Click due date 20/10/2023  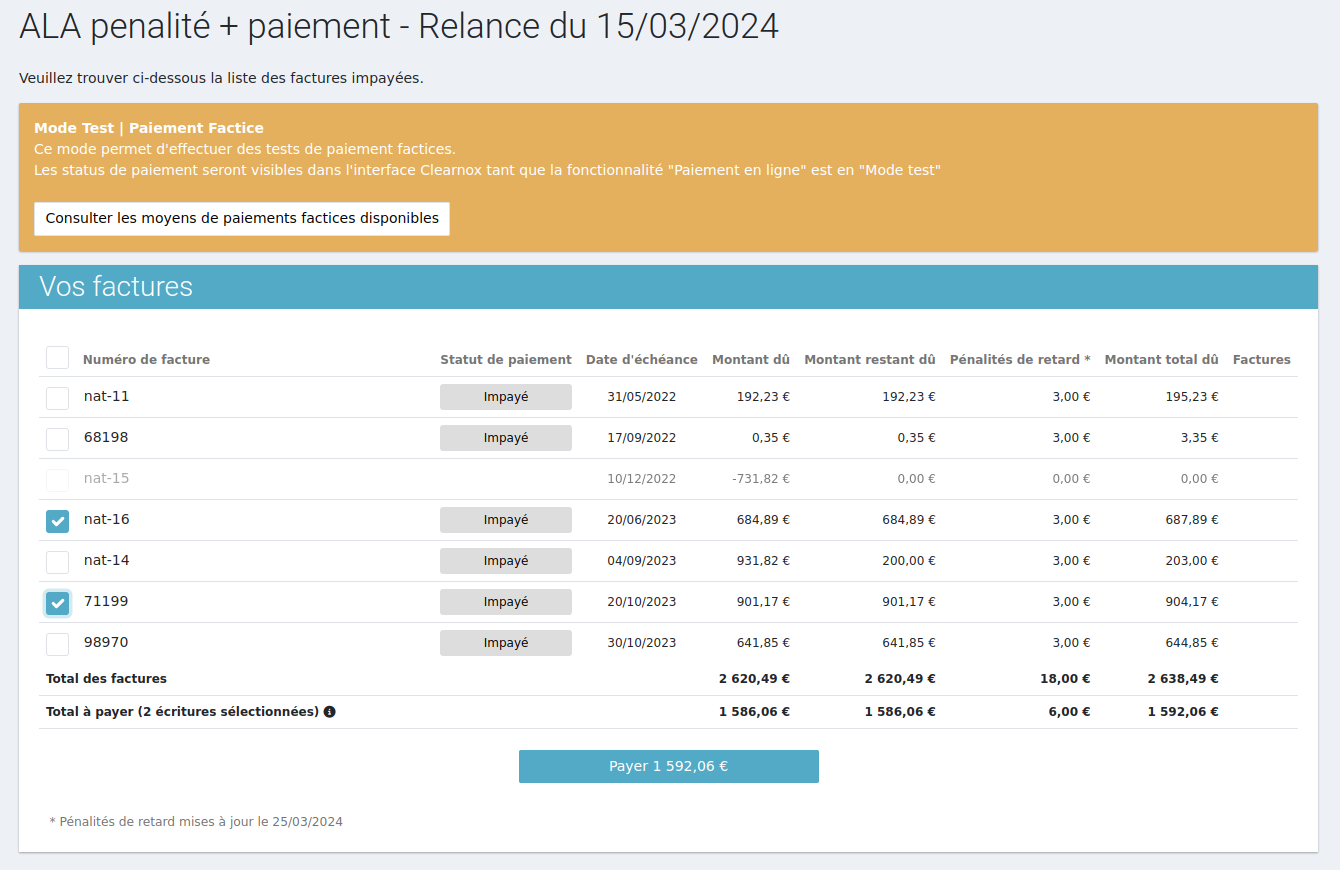[x=642, y=602]
